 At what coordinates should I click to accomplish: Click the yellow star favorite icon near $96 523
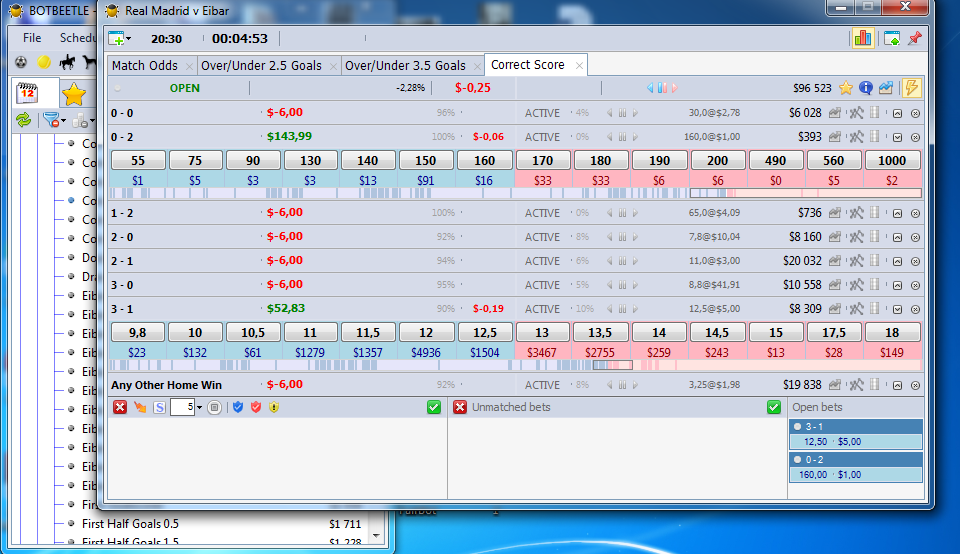click(846, 88)
